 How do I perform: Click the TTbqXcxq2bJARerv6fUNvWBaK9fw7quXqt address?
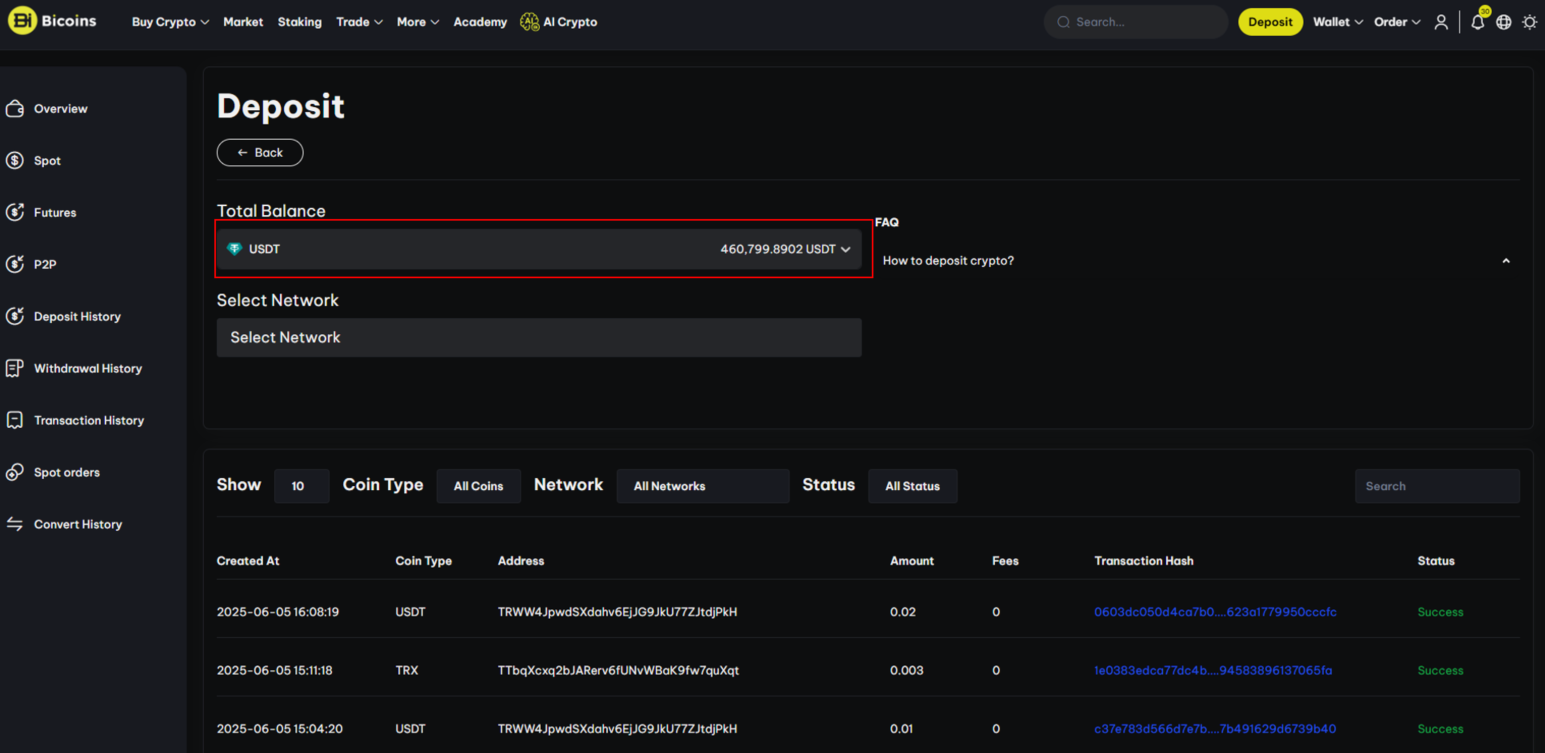pyautogui.click(x=618, y=670)
